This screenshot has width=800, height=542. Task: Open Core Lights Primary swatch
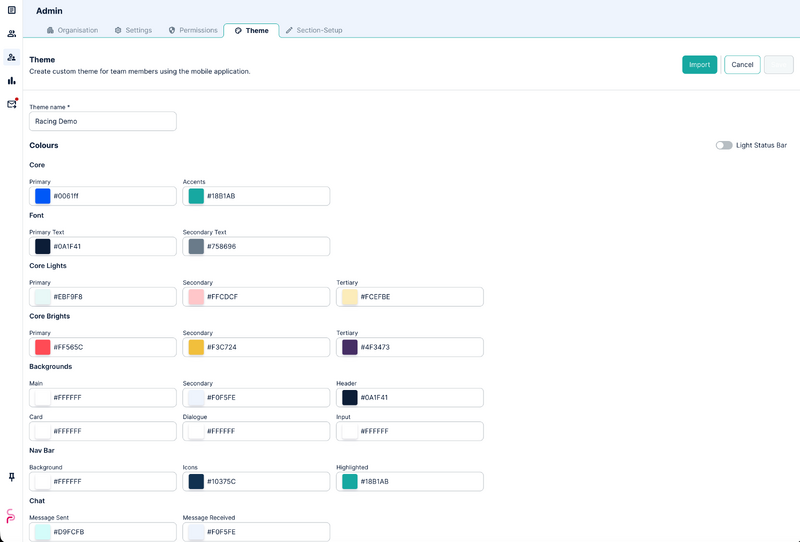click(x=43, y=297)
